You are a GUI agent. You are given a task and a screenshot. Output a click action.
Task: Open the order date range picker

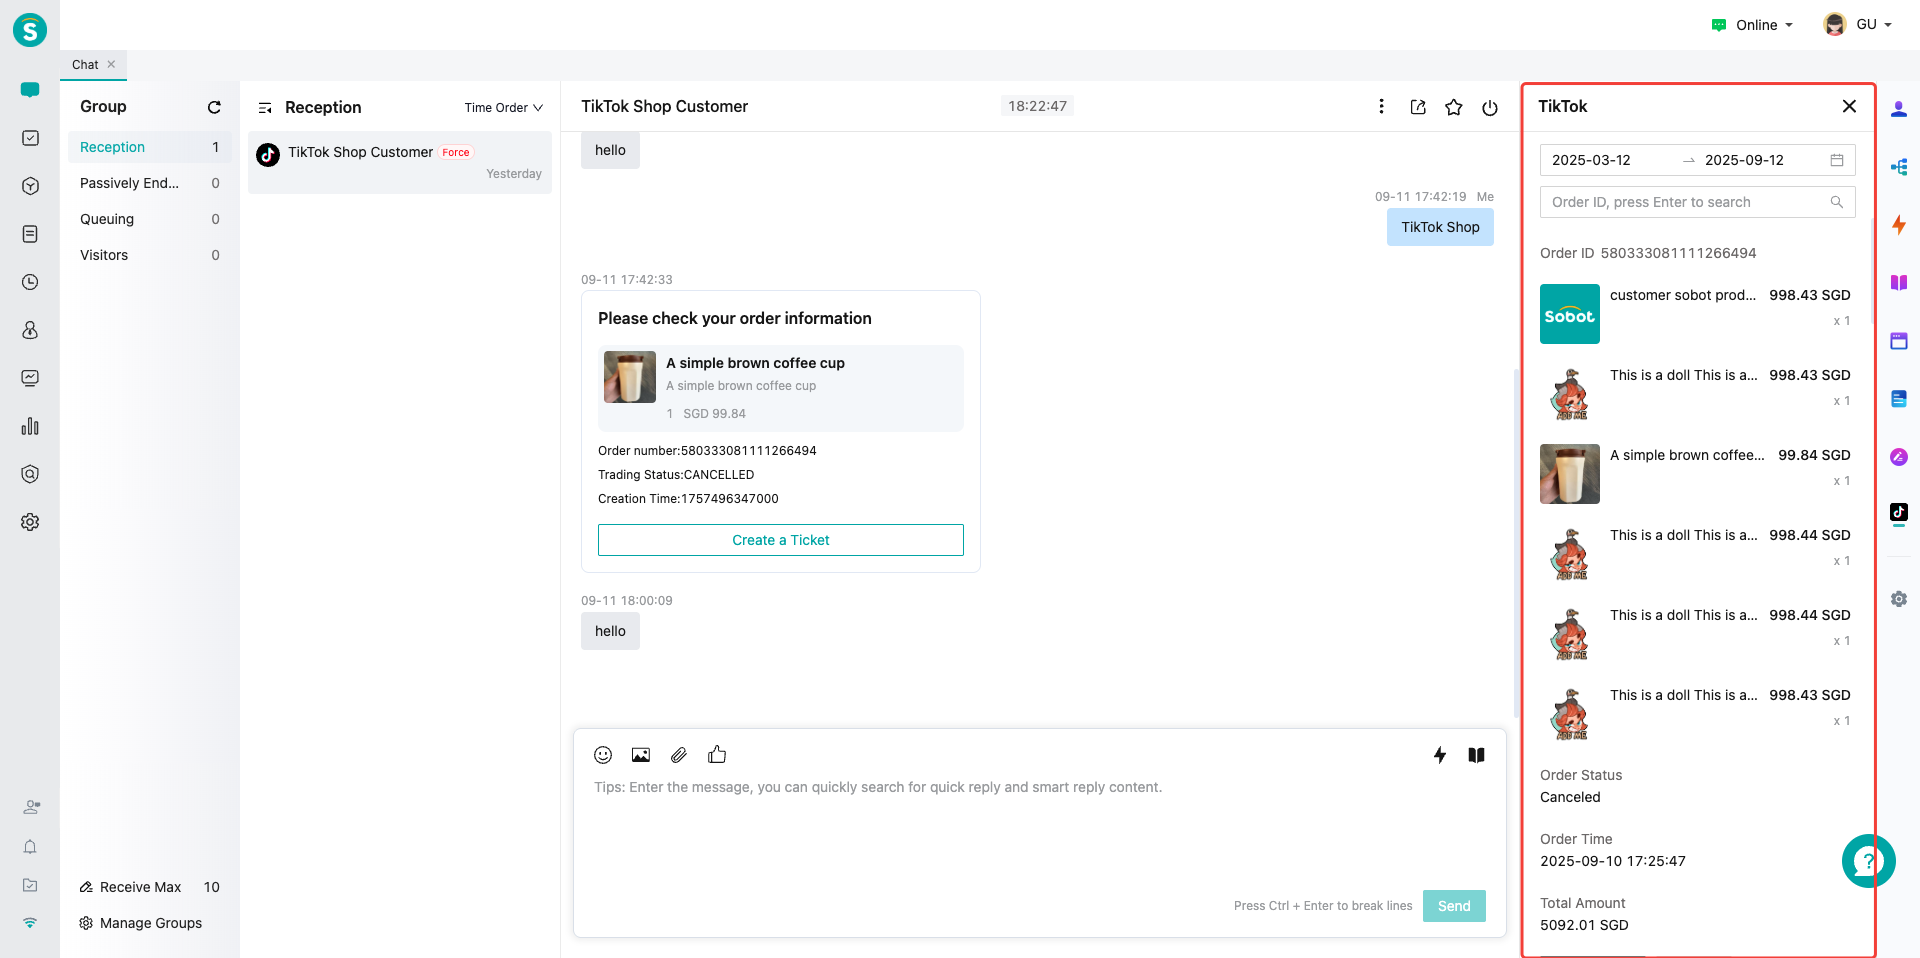[1696, 160]
